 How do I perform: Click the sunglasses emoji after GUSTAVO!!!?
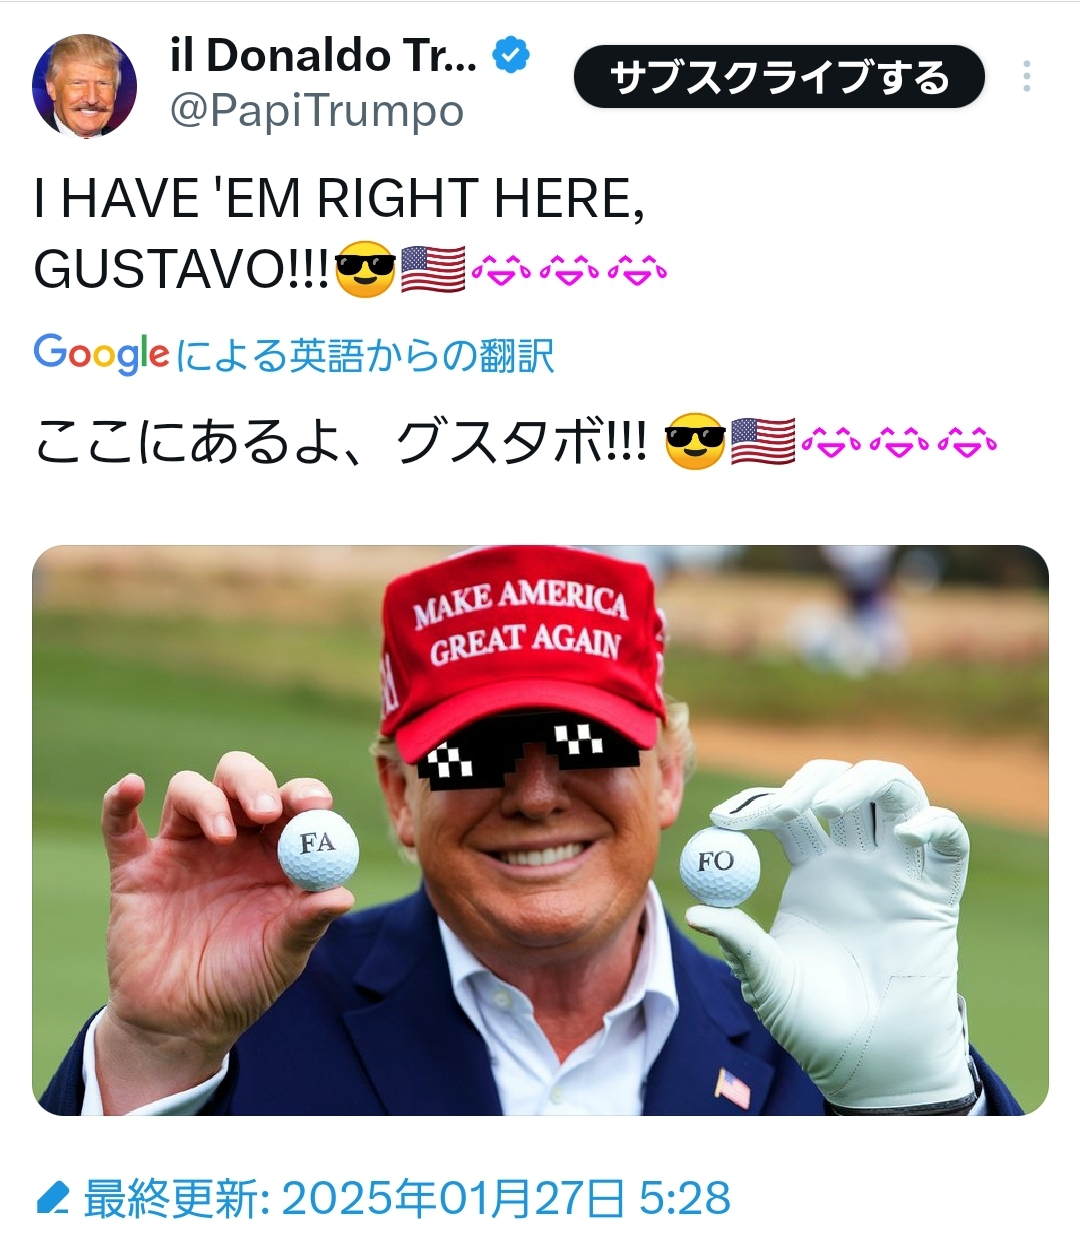click(365, 268)
